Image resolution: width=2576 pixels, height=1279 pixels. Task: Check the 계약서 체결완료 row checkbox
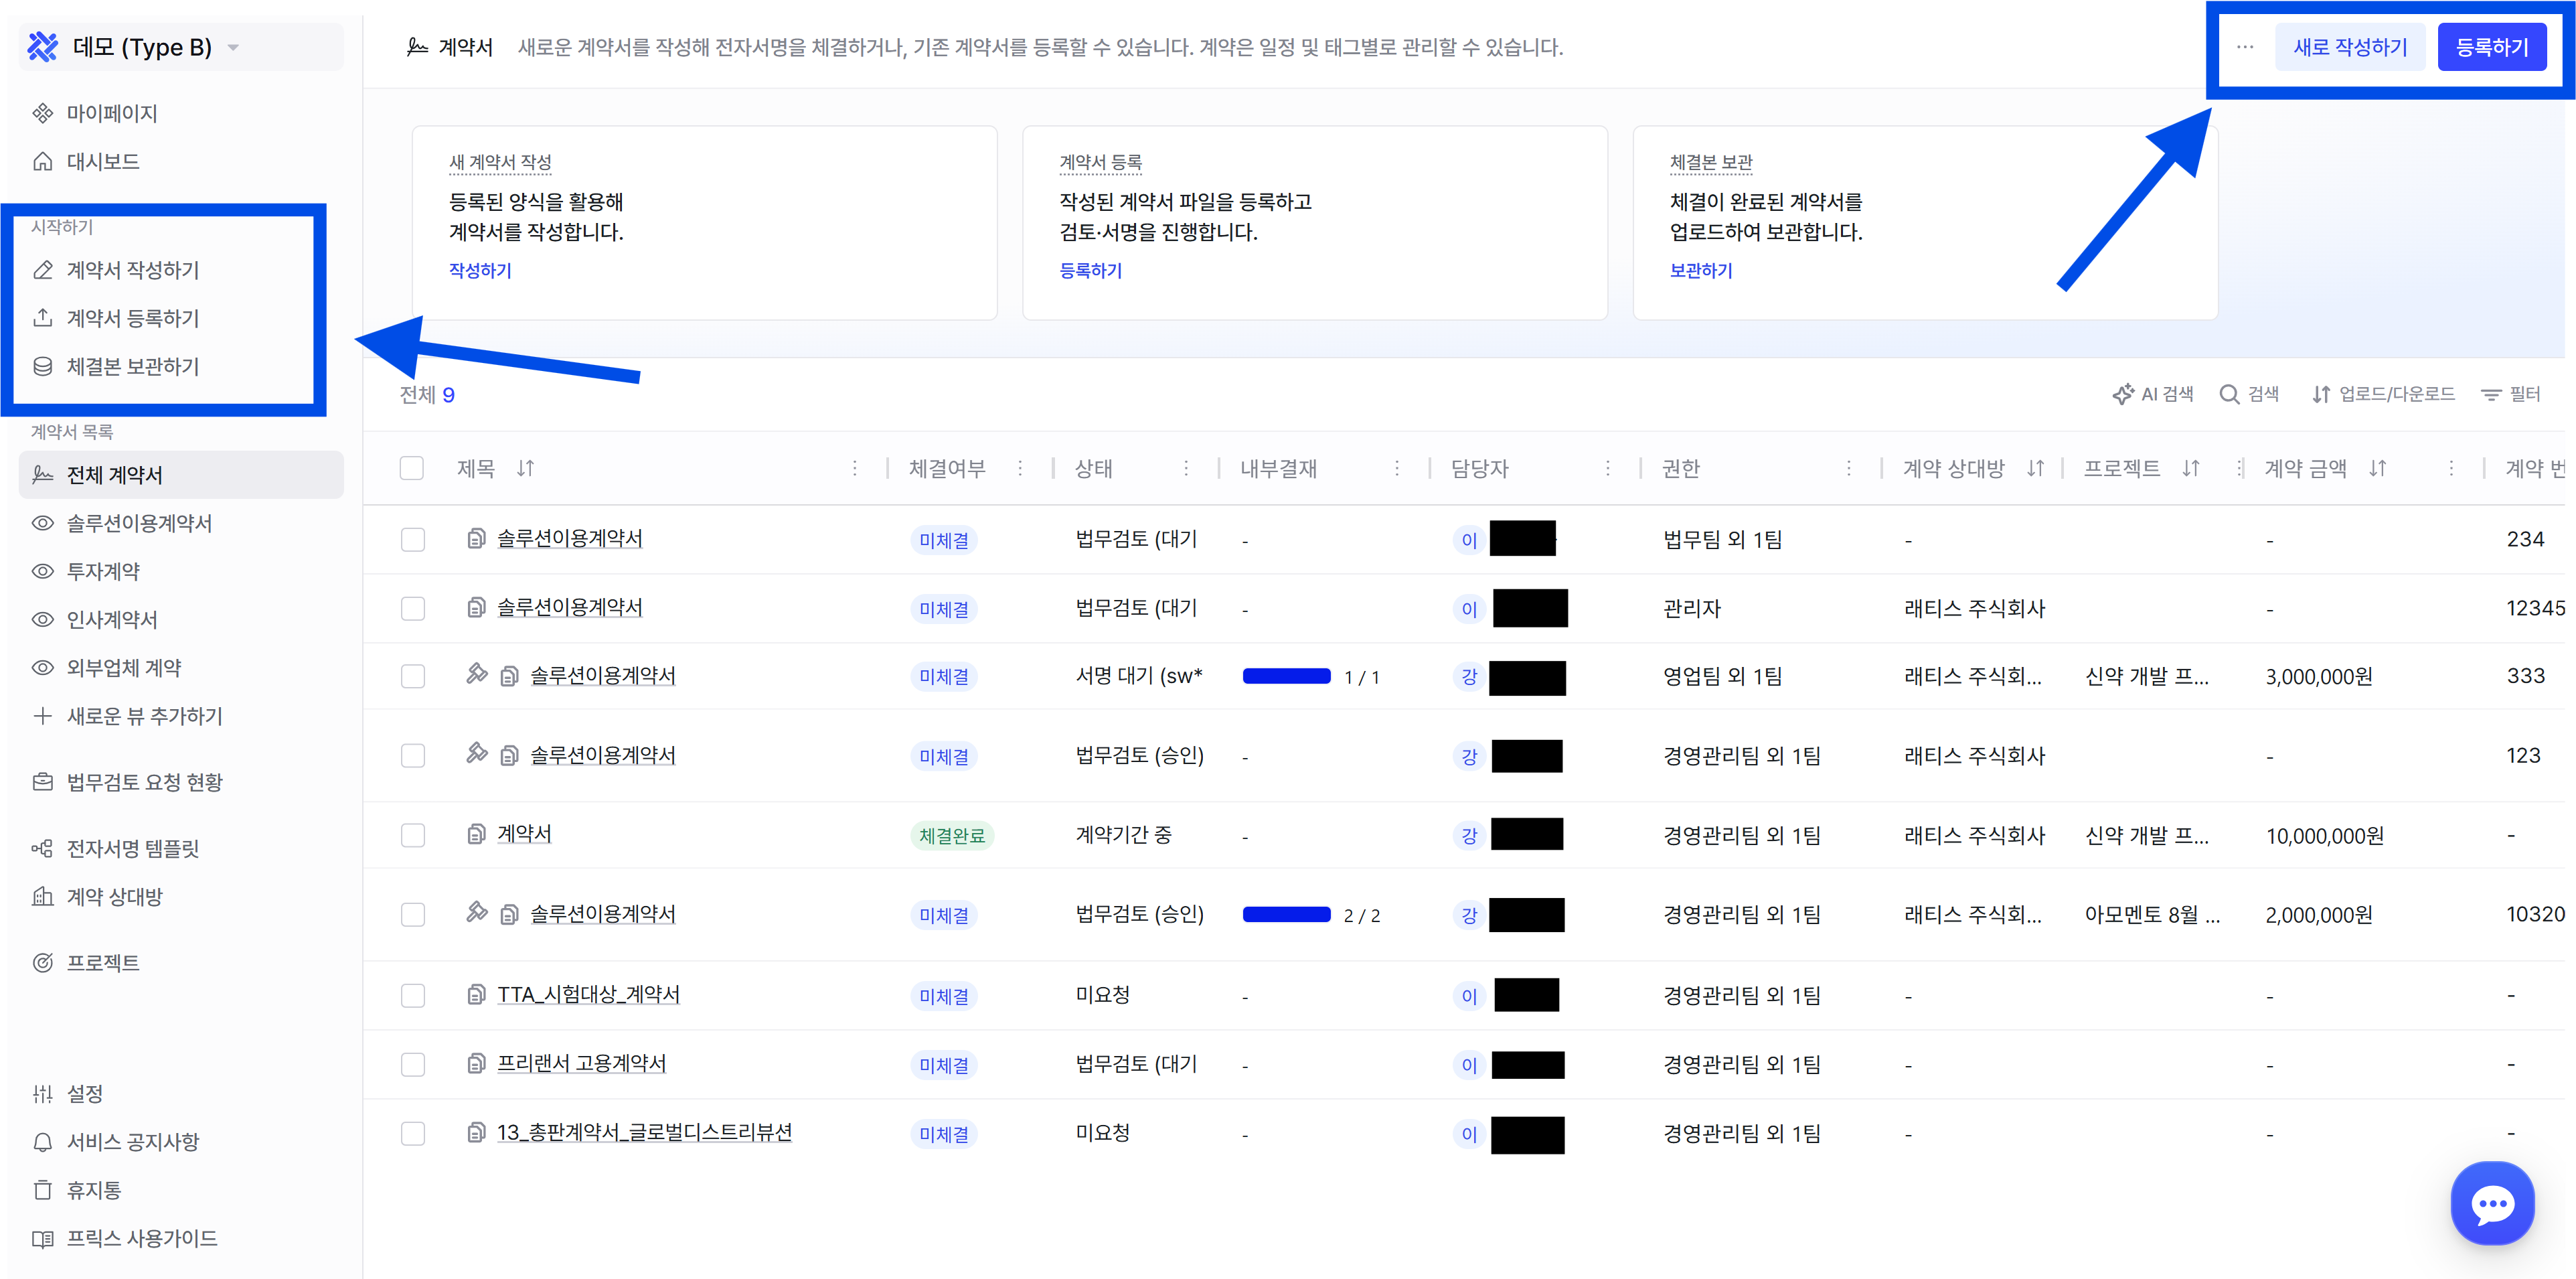[x=413, y=835]
